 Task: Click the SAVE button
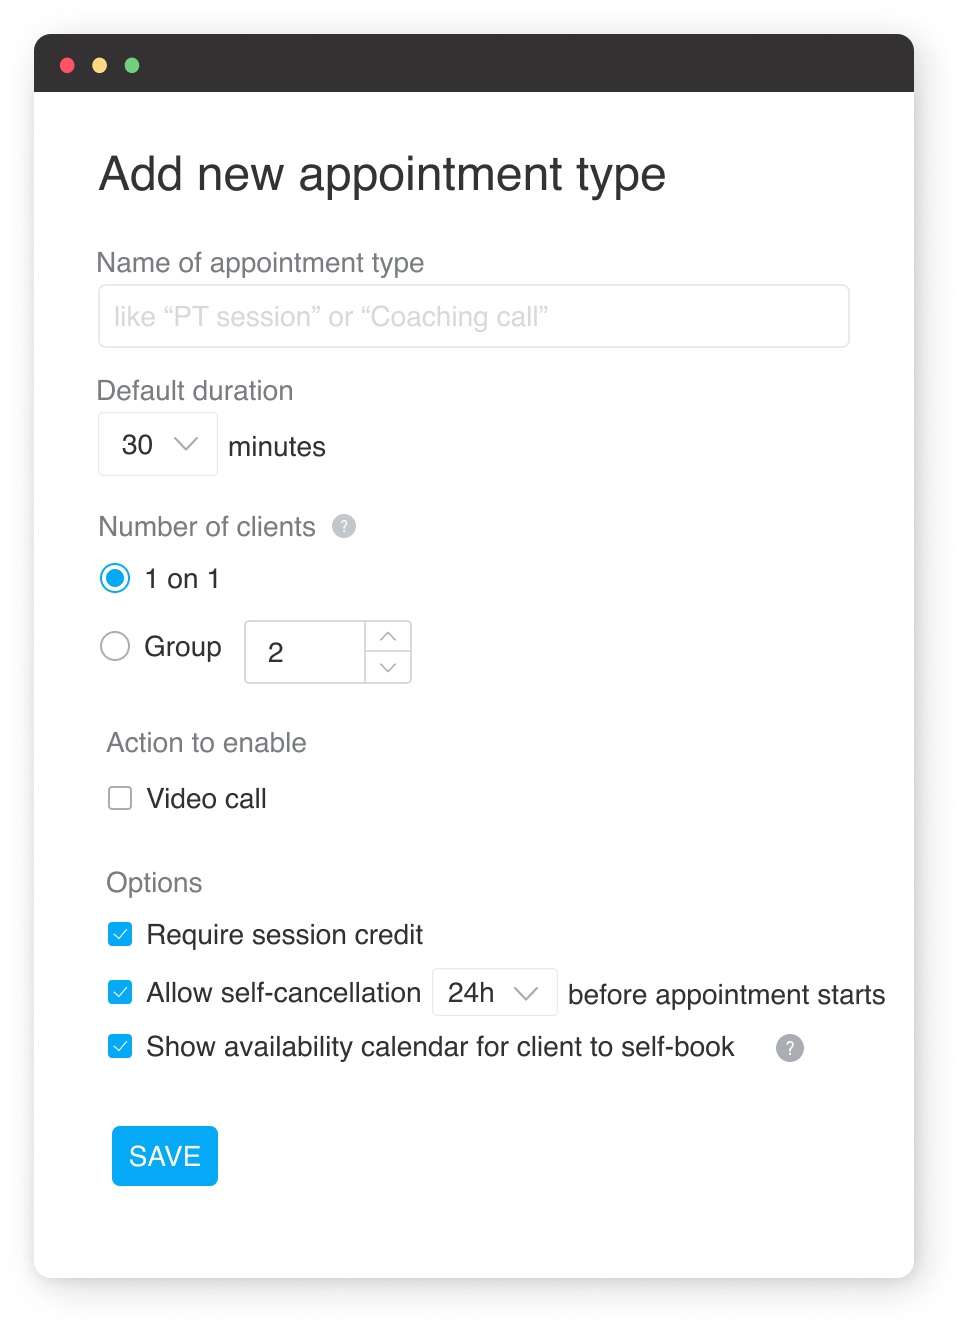(164, 1155)
